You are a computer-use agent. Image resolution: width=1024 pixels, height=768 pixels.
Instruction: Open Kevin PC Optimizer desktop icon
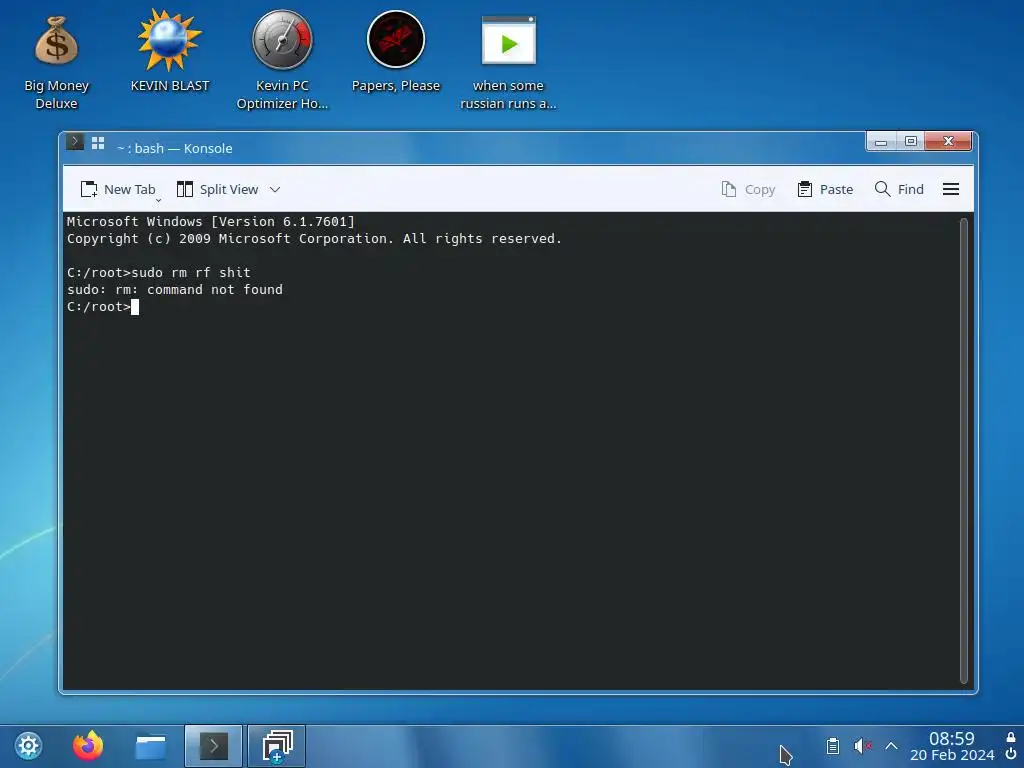tap(282, 60)
